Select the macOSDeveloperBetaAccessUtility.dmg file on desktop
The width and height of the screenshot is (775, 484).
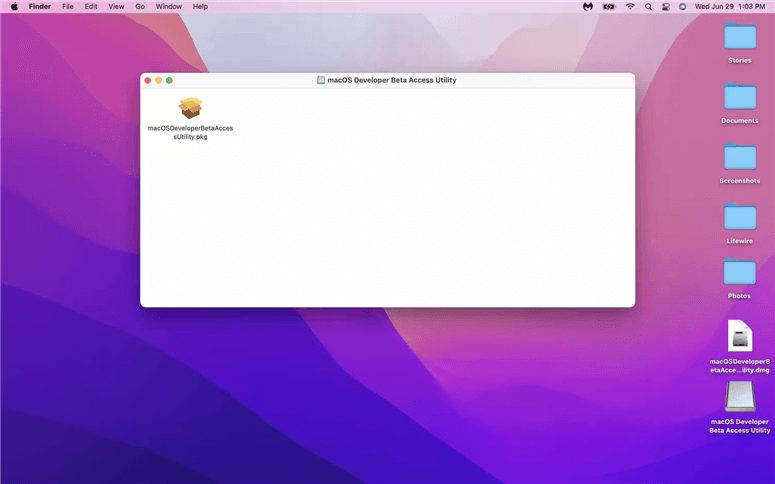(740, 336)
